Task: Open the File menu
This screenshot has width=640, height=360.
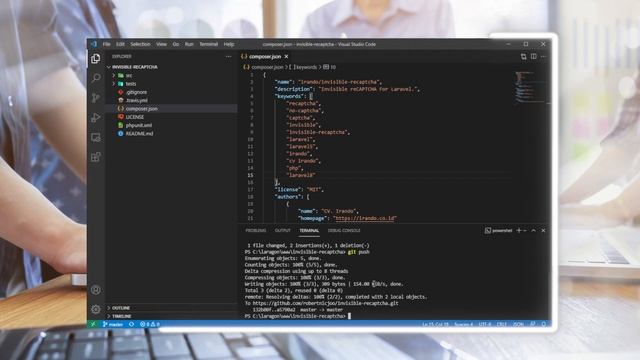Action: 107,44
